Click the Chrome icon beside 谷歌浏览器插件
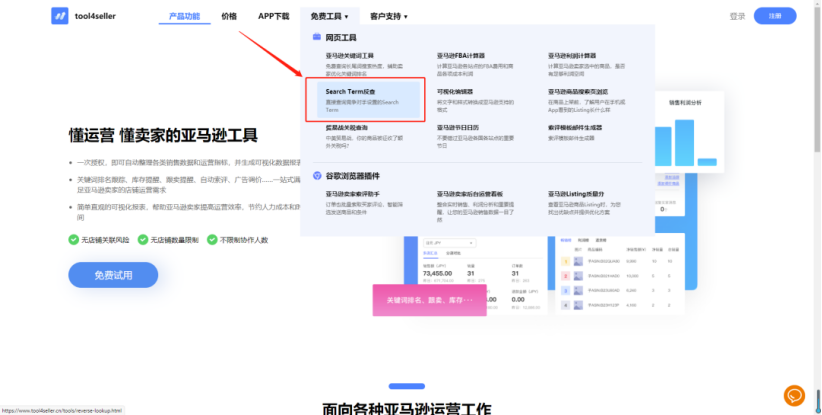822x415 pixels. [317, 176]
